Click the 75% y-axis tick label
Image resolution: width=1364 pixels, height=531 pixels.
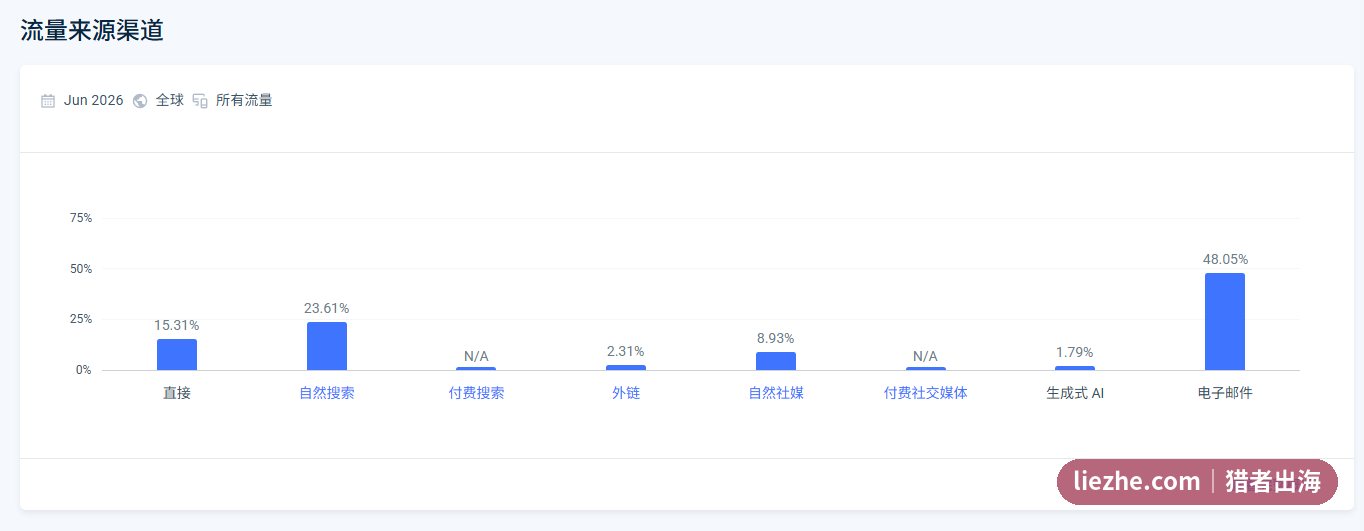(80, 218)
